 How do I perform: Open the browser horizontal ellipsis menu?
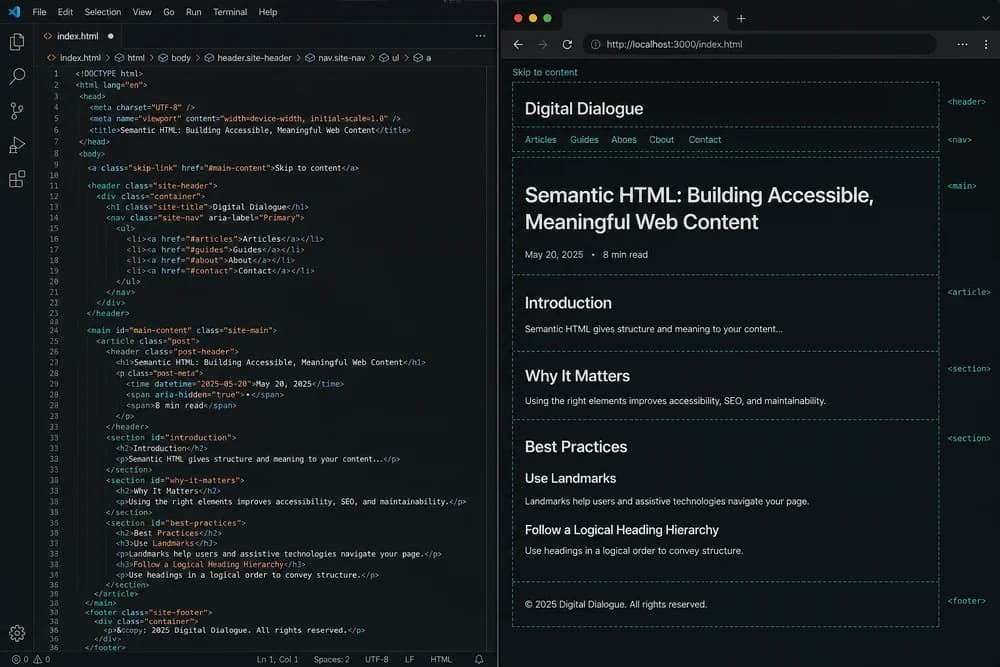[962, 44]
